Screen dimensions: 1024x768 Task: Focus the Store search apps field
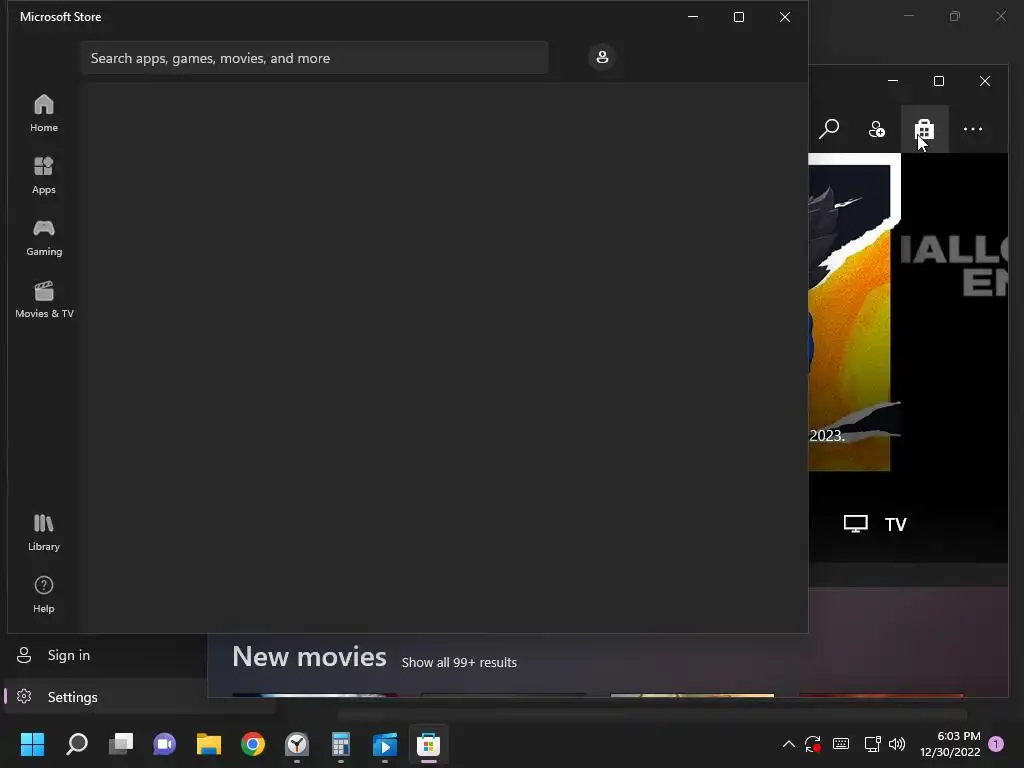tap(315, 58)
